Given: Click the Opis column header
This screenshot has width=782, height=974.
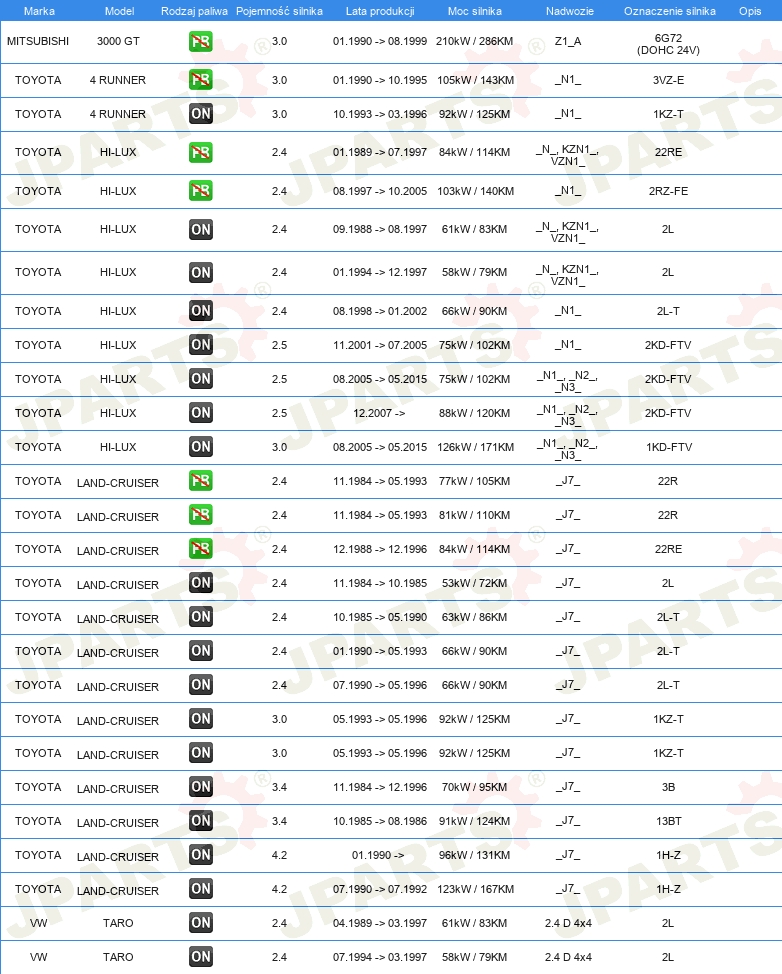Looking at the screenshot, I should tap(750, 11).
